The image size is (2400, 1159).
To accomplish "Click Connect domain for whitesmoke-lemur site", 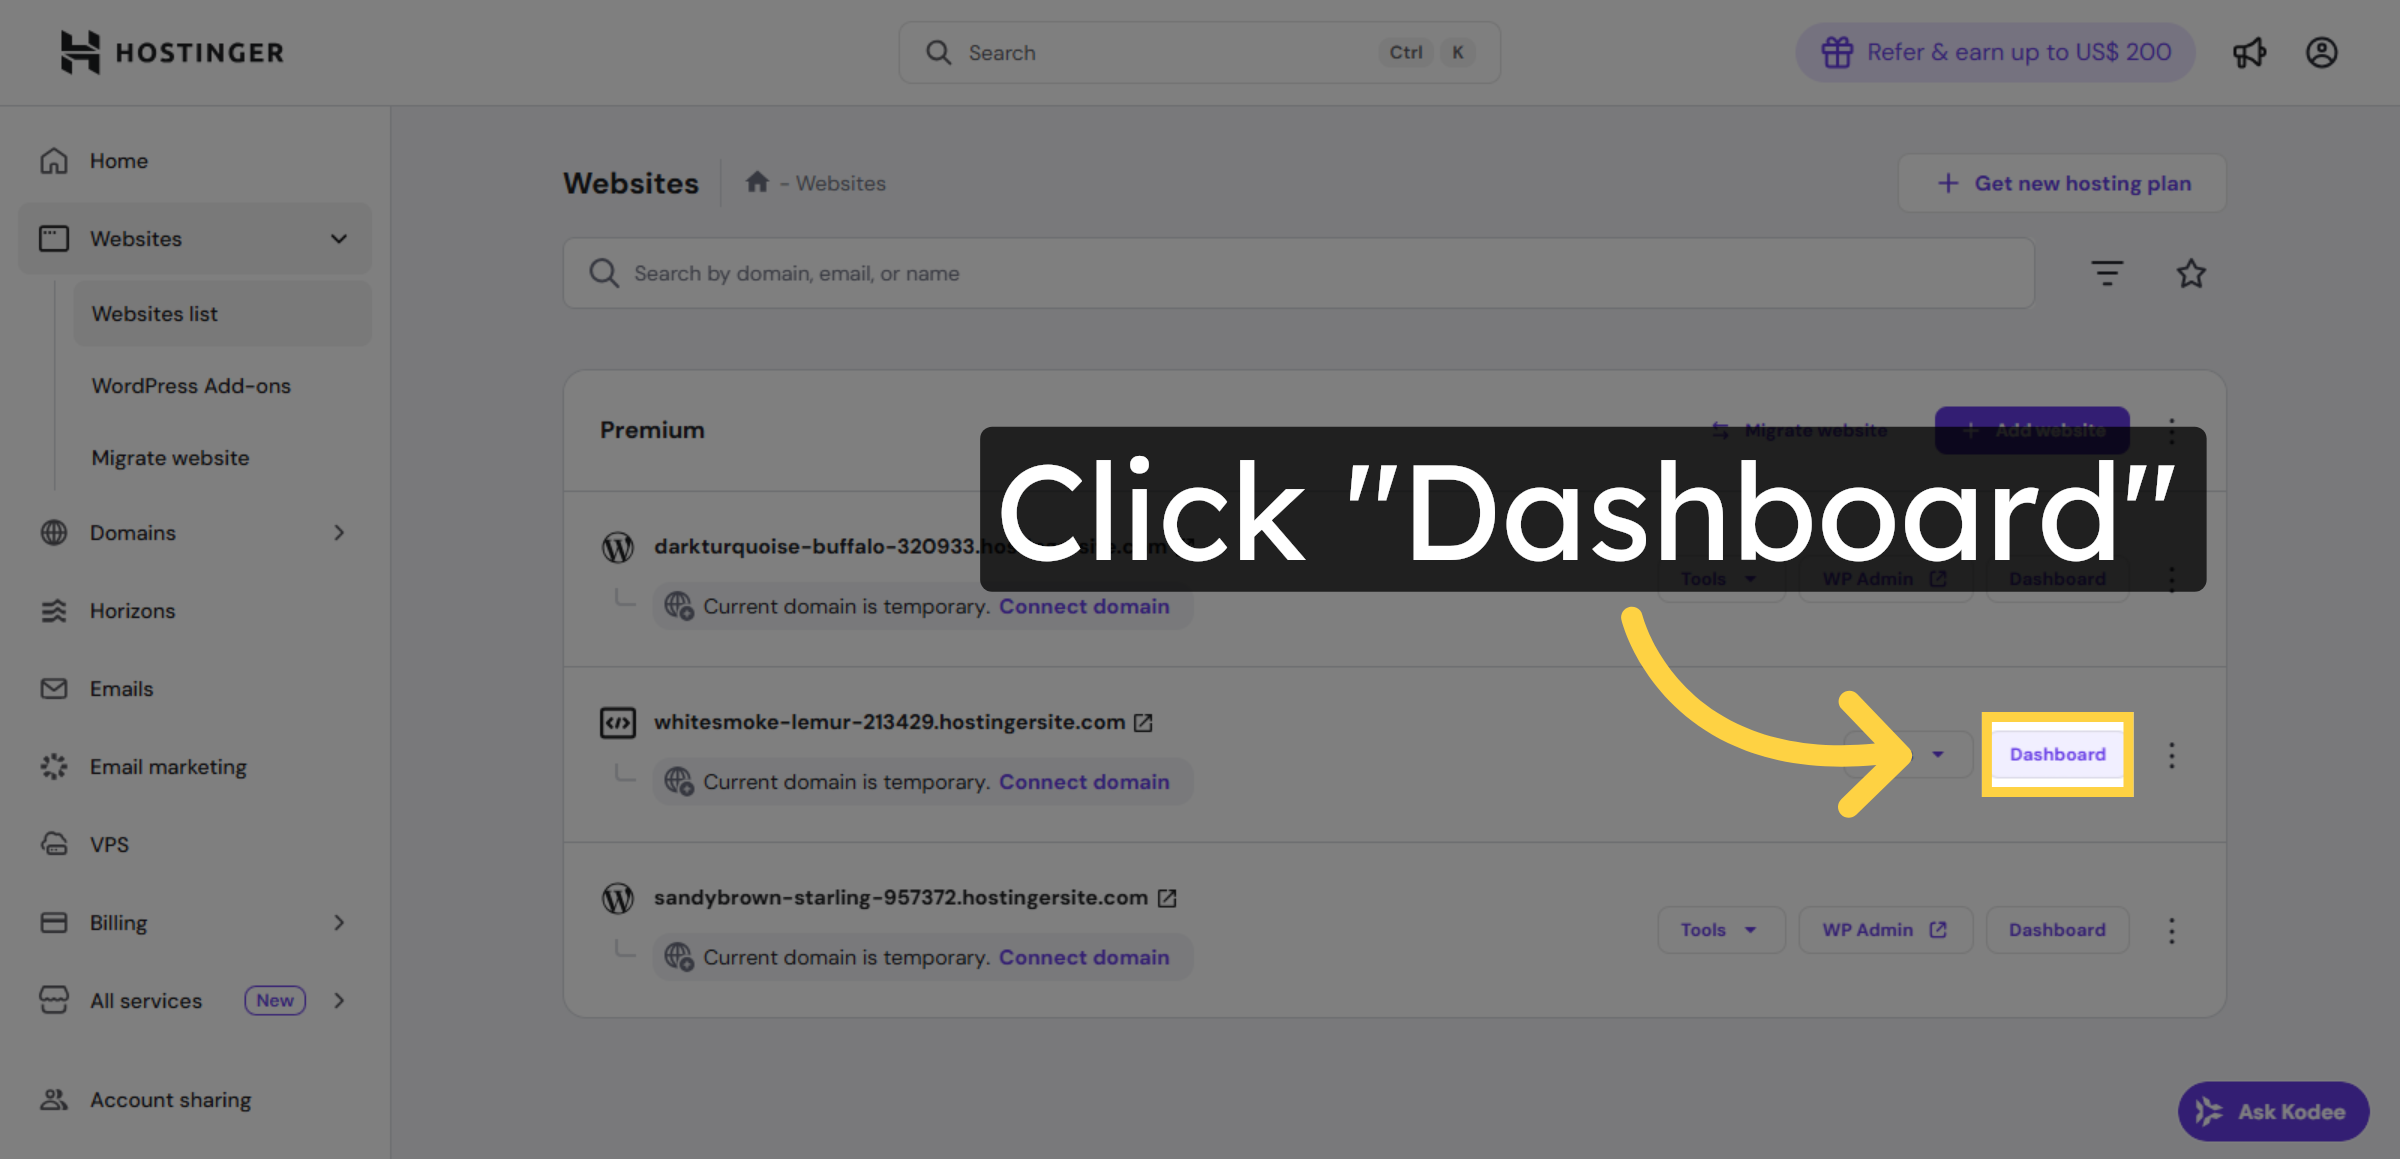I will click(1085, 781).
